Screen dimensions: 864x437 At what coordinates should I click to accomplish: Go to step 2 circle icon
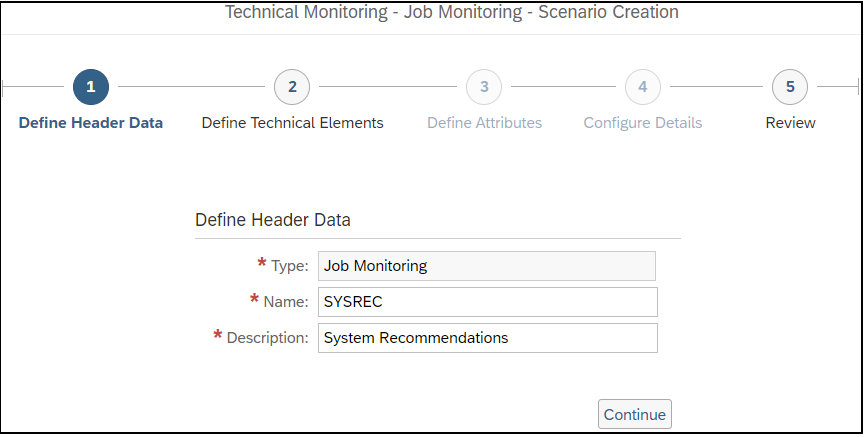[292, 87]
